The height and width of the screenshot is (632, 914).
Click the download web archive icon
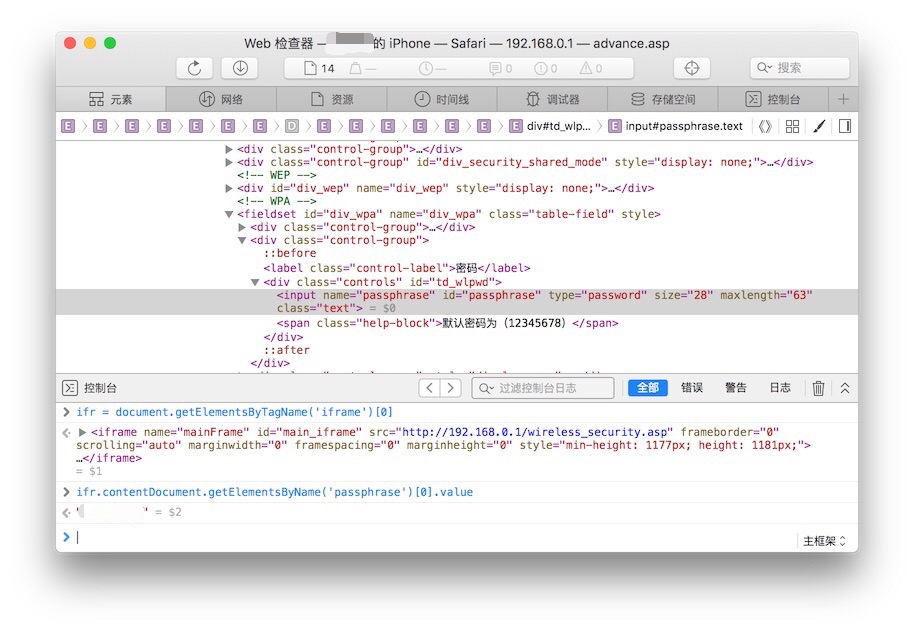click(239, 68)
